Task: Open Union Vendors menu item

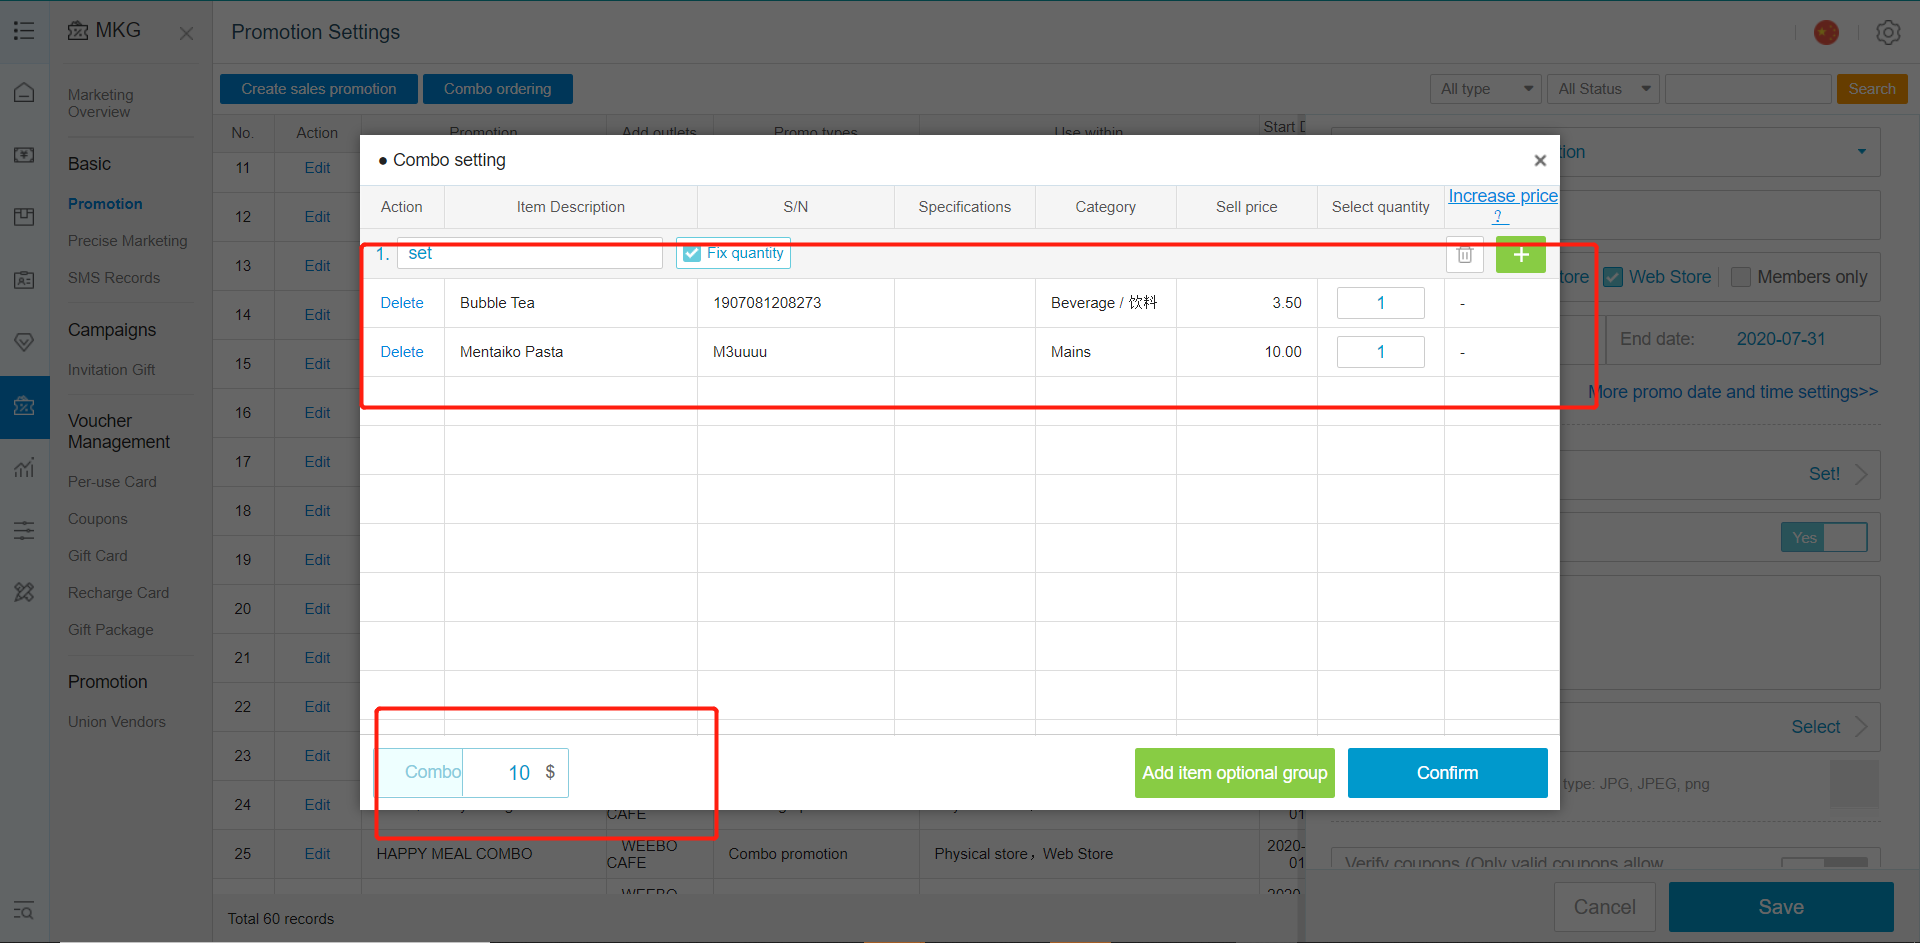Action: [116, 722]
